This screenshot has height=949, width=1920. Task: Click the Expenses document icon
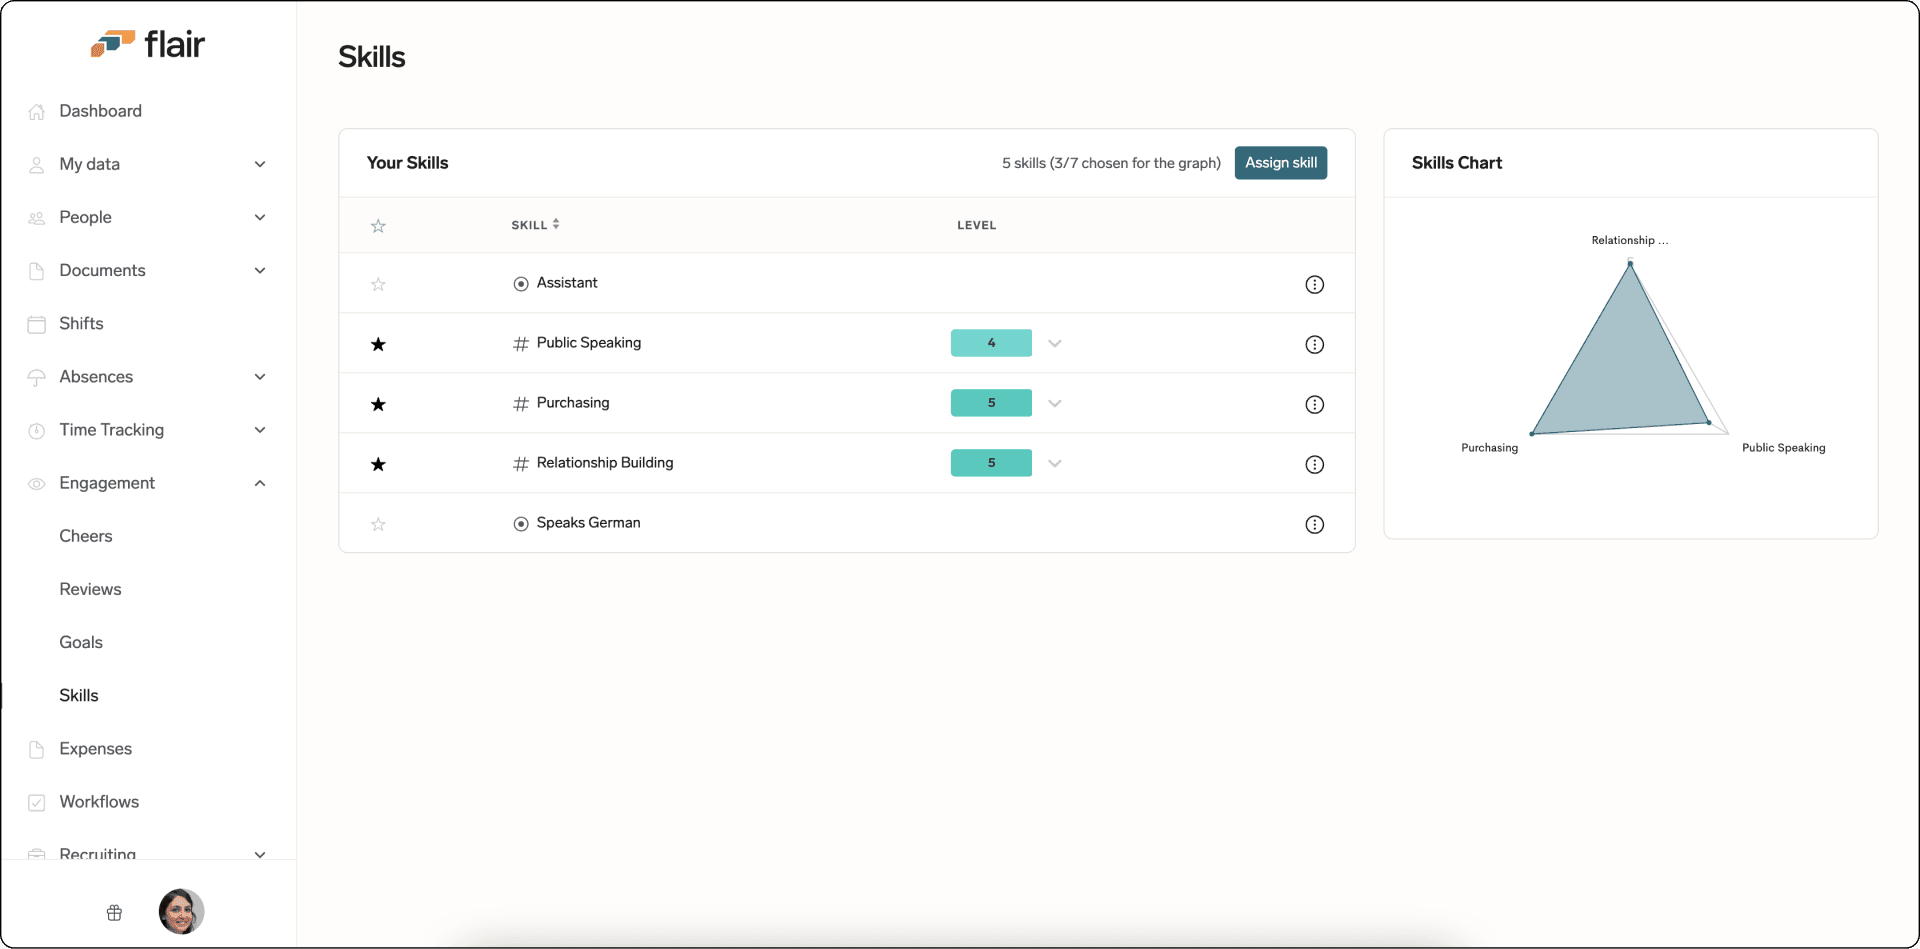tap(37, 749)
